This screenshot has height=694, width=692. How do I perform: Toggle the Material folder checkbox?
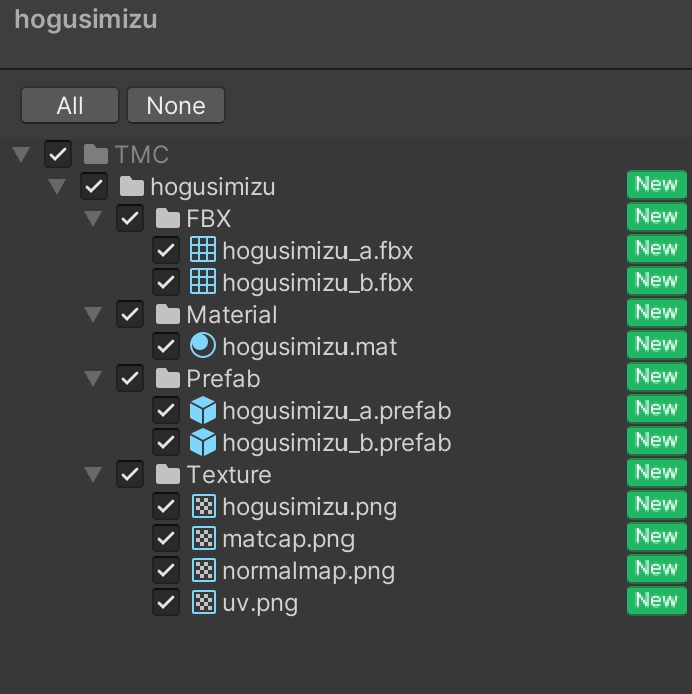tap(130, 314)
